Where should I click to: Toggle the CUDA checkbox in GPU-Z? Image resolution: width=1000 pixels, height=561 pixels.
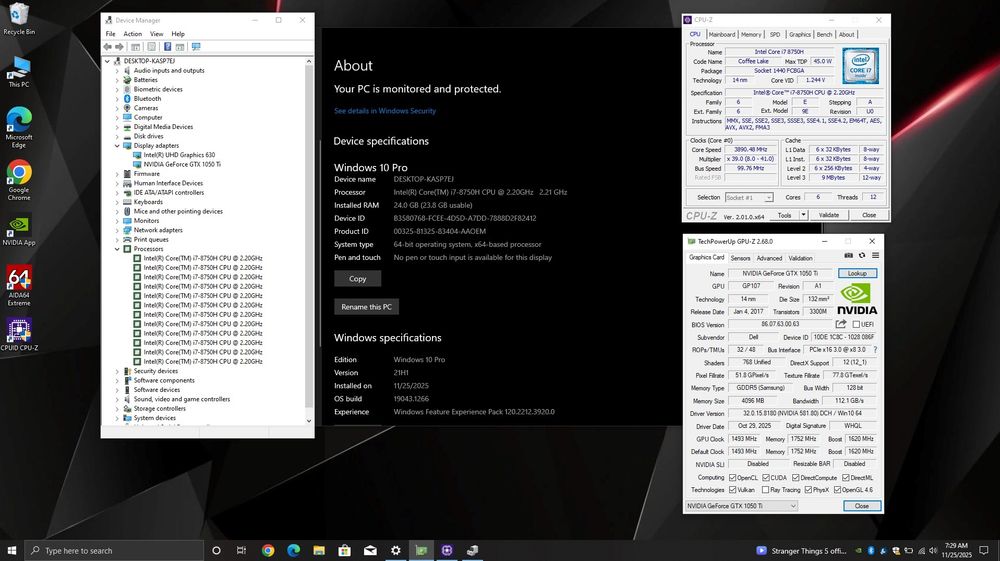click(x=766, y=477)
